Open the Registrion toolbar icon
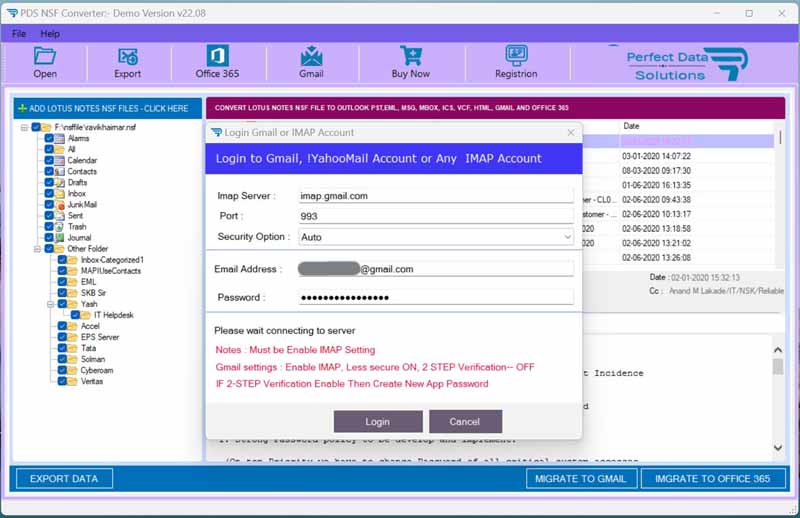This screenshot has height=518, width=800. click(516, 56)
